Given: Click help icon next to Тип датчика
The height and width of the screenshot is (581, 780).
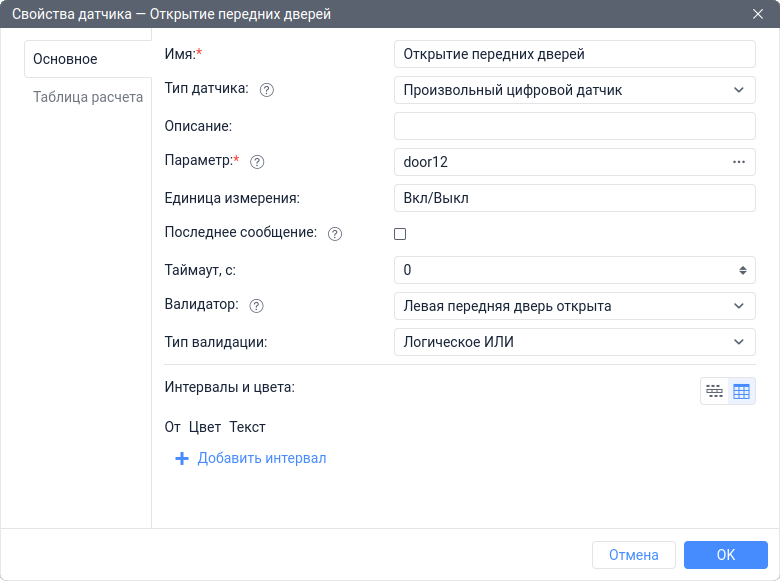Looking at the screenshot, I should pos(267,90).
